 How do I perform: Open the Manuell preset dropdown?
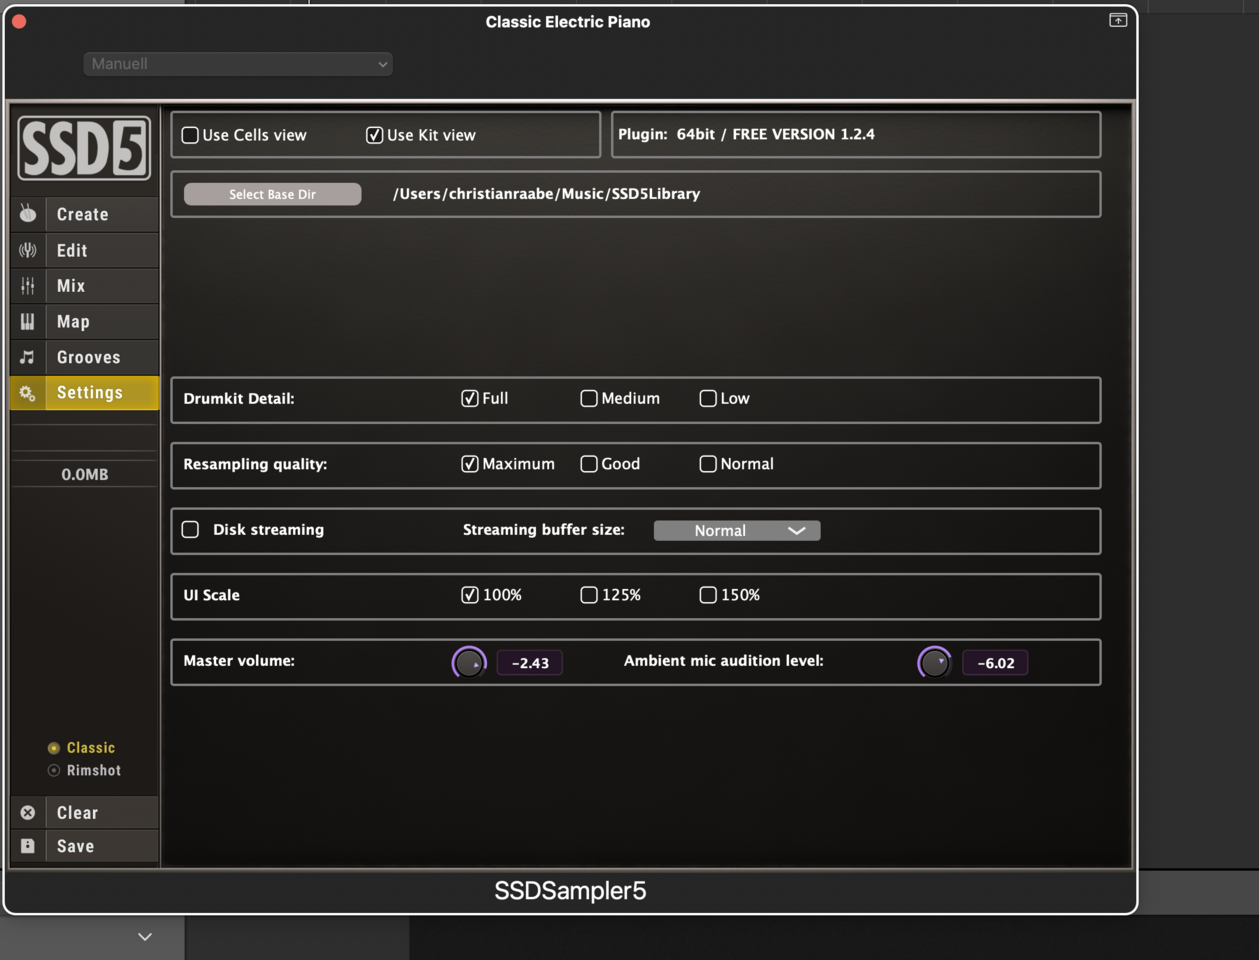click(x=238, y=64)
